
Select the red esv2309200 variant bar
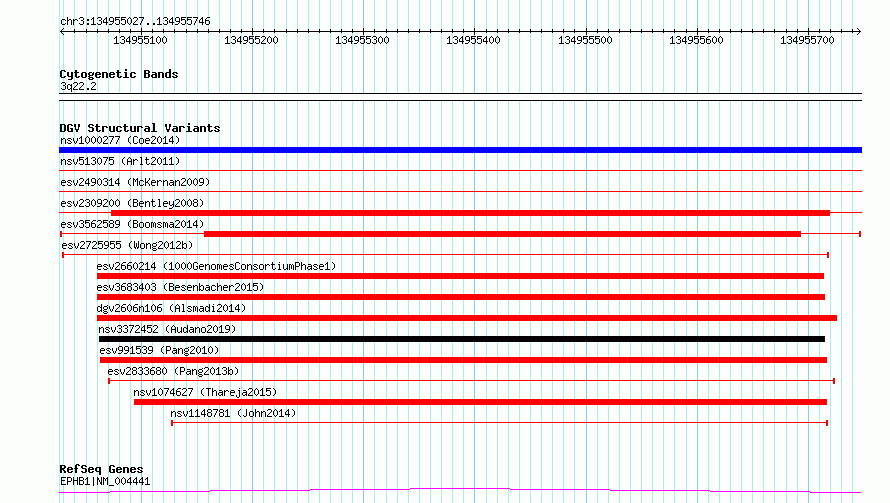(x=471, y=213)
